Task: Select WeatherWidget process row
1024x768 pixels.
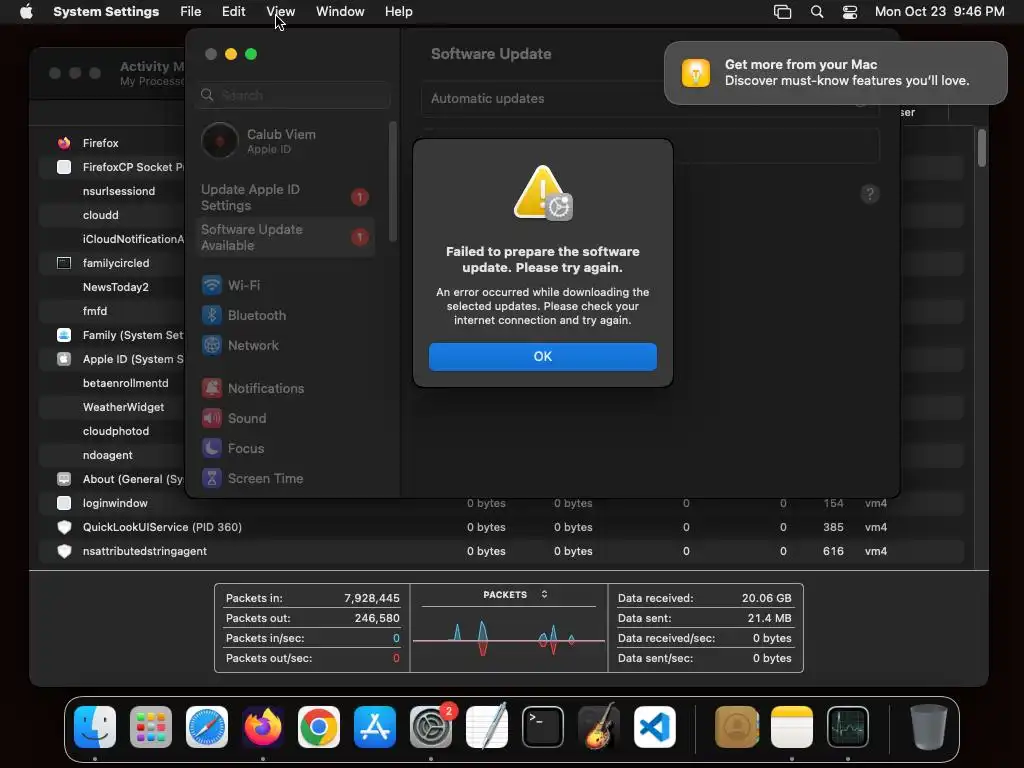Action: 123,408
